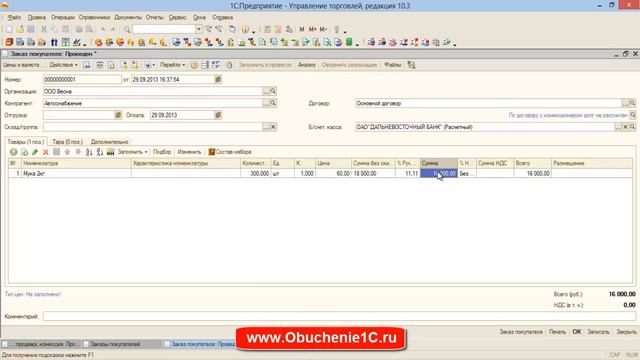Screen dimensions: 640x360
Task: Open file with folder icon in main toolbar
Action: 20,29
